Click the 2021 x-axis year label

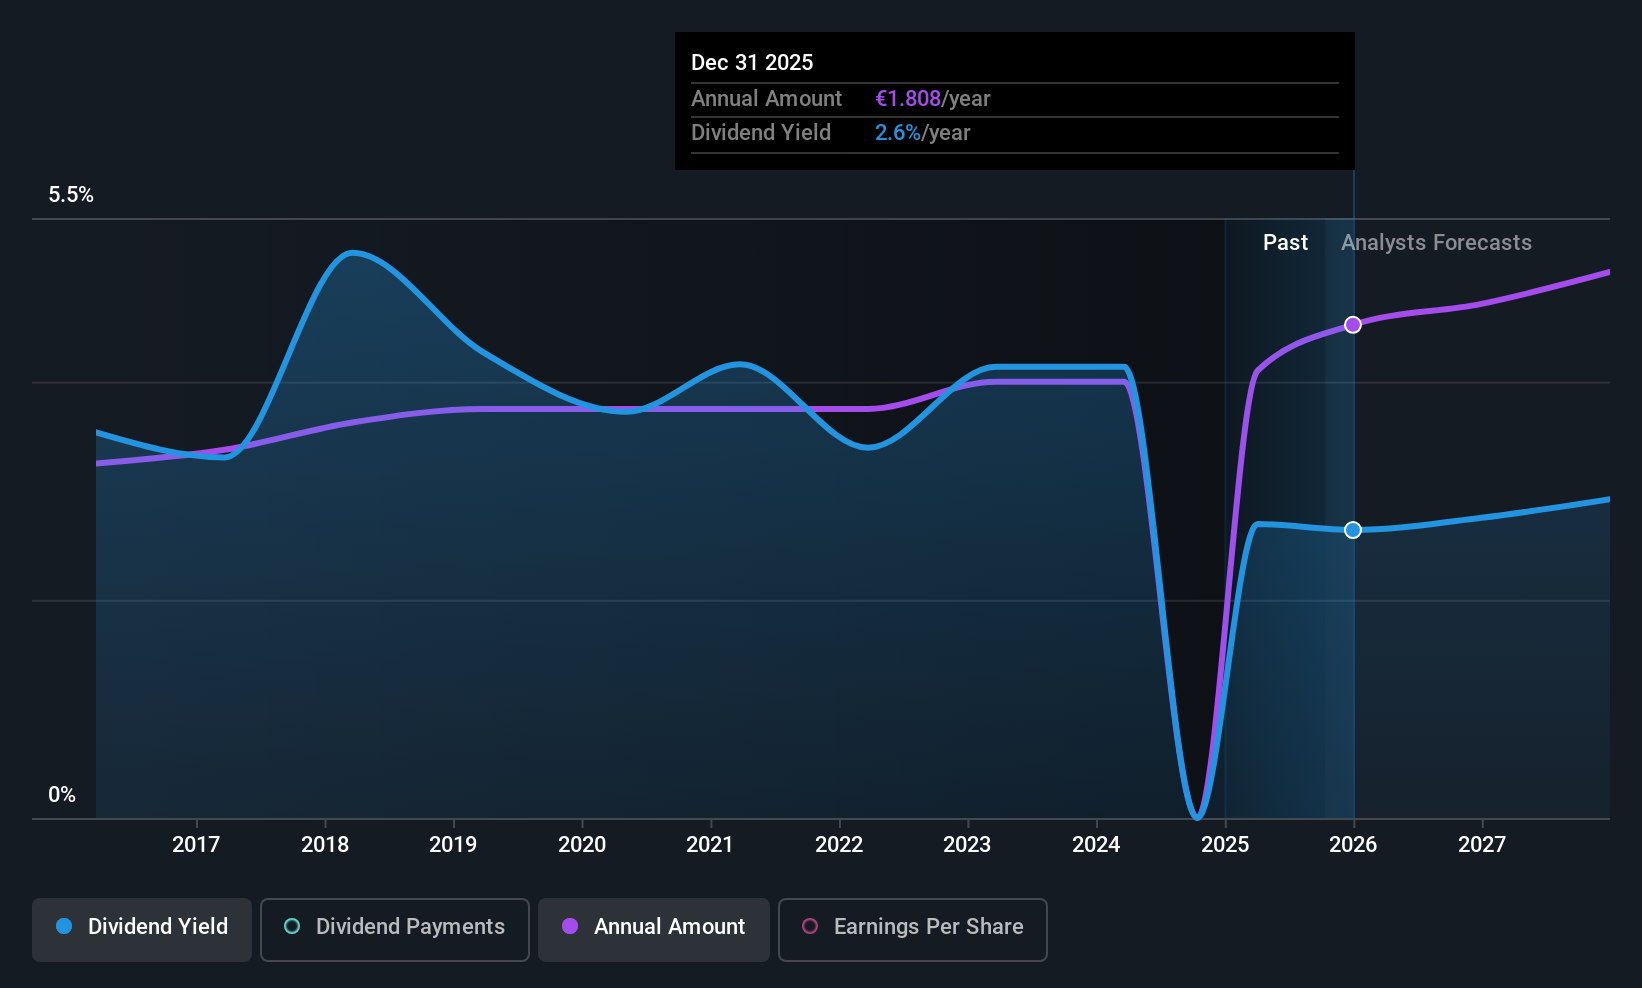pos(710,845)
